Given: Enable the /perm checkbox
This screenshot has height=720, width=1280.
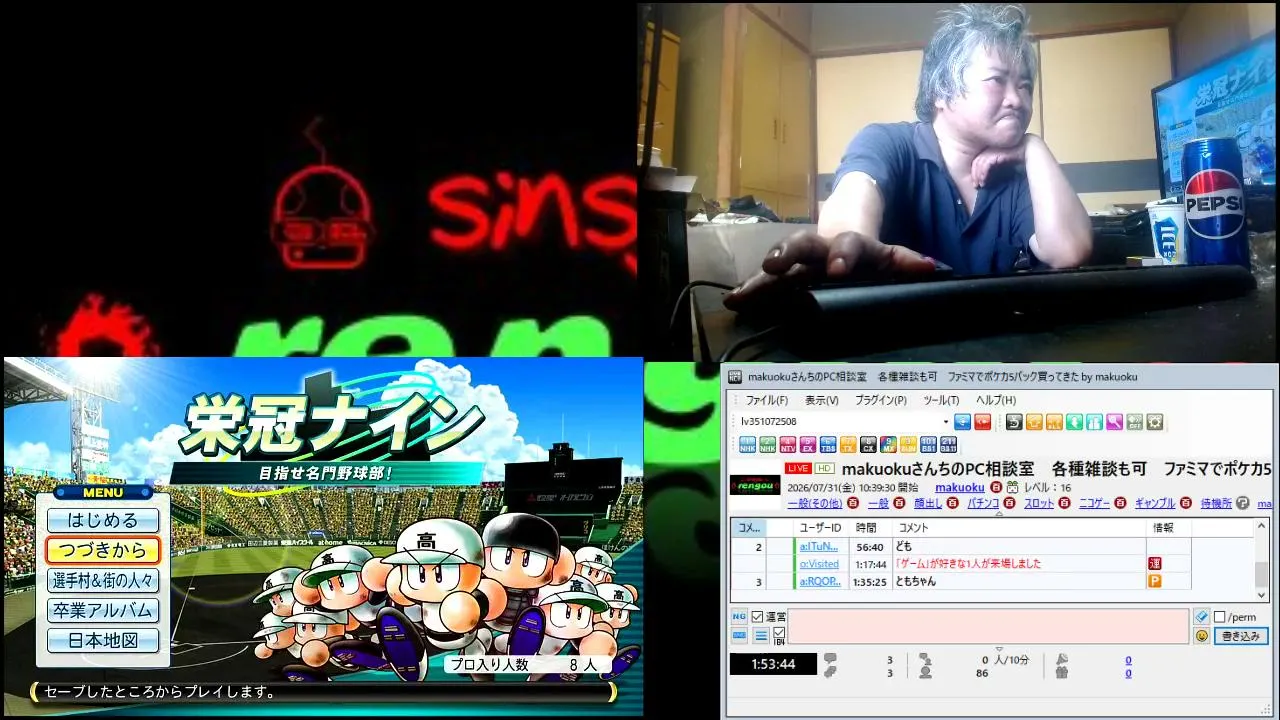Looking at the screenshot, I should (1219, 617).
